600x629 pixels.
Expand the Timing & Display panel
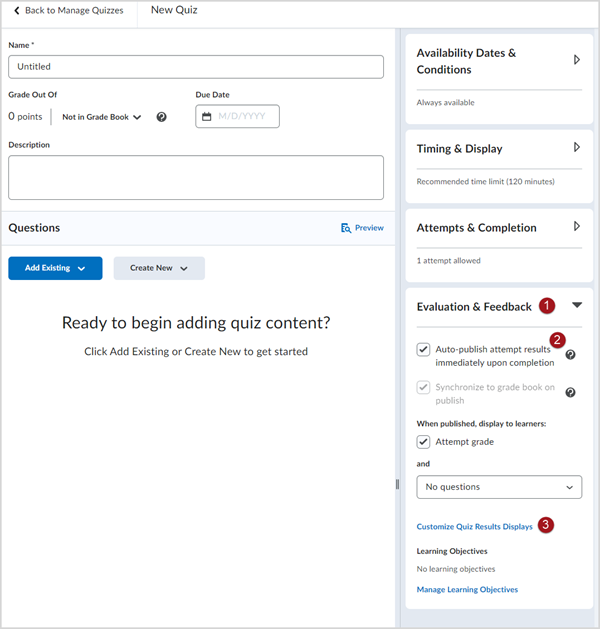(x=577, y=147)
